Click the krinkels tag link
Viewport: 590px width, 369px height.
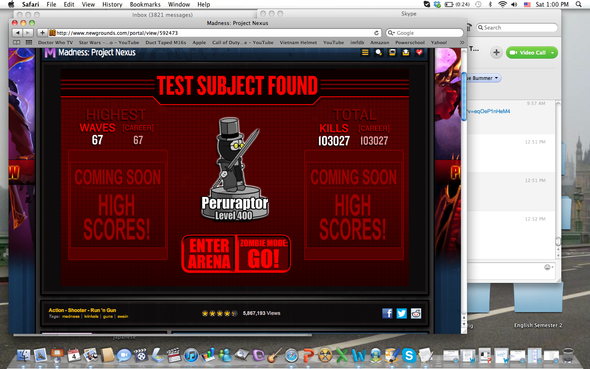(91, 317)
